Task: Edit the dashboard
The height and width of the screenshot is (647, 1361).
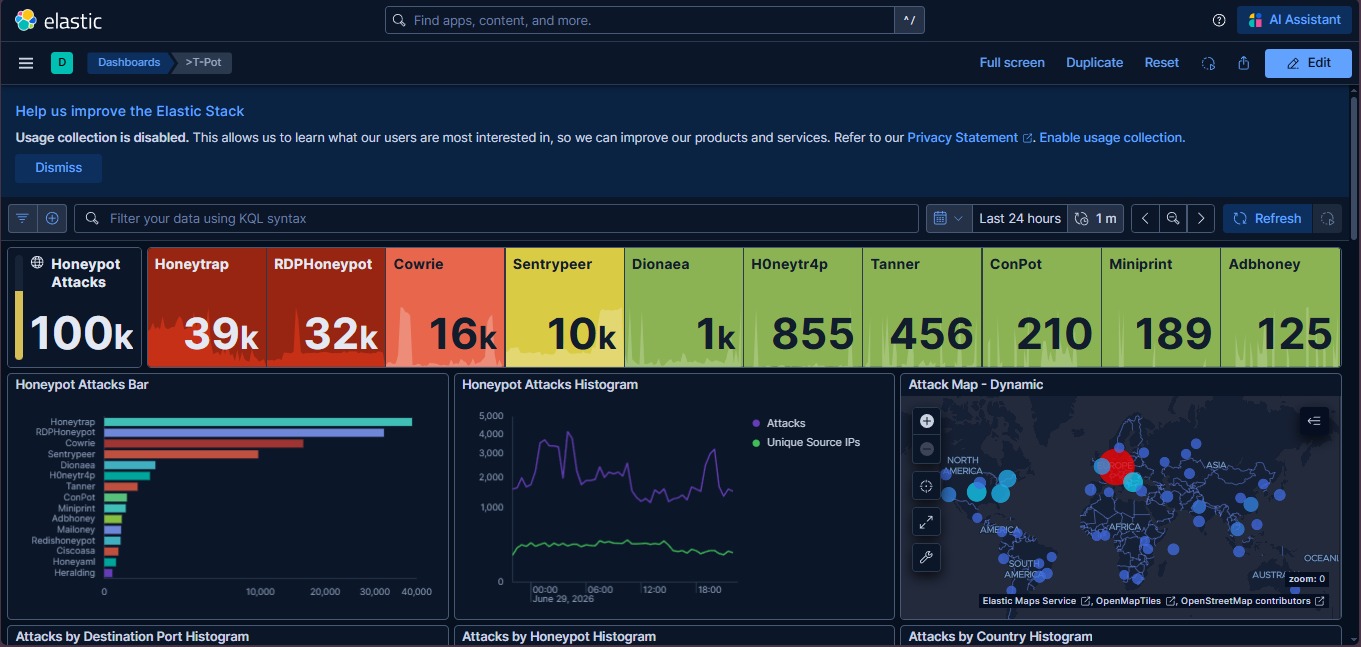Action: tap(1308, 63)
